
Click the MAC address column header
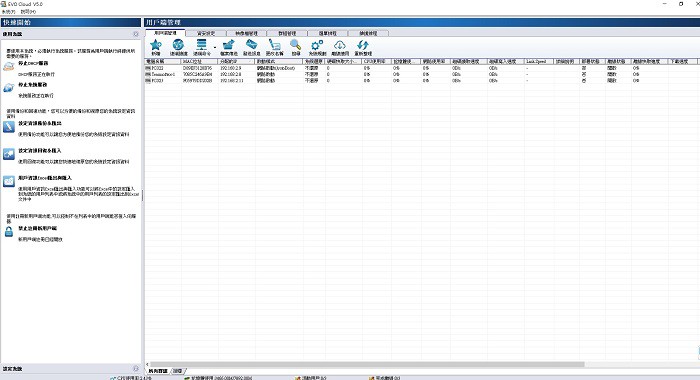coord(200,61)
